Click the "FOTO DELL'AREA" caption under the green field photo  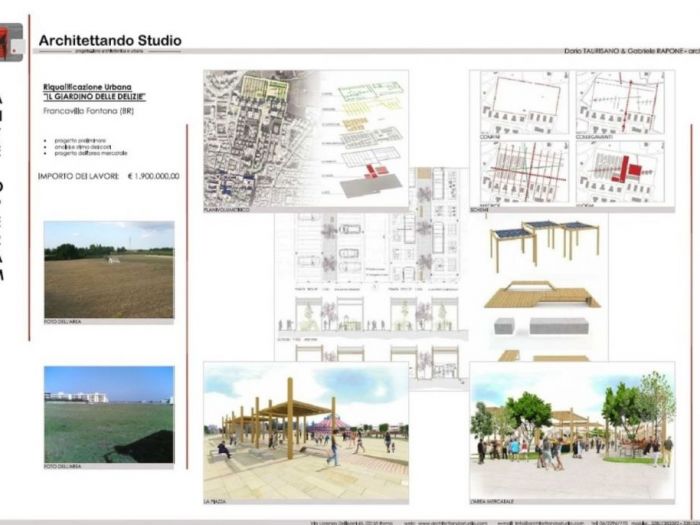[62, 467]
